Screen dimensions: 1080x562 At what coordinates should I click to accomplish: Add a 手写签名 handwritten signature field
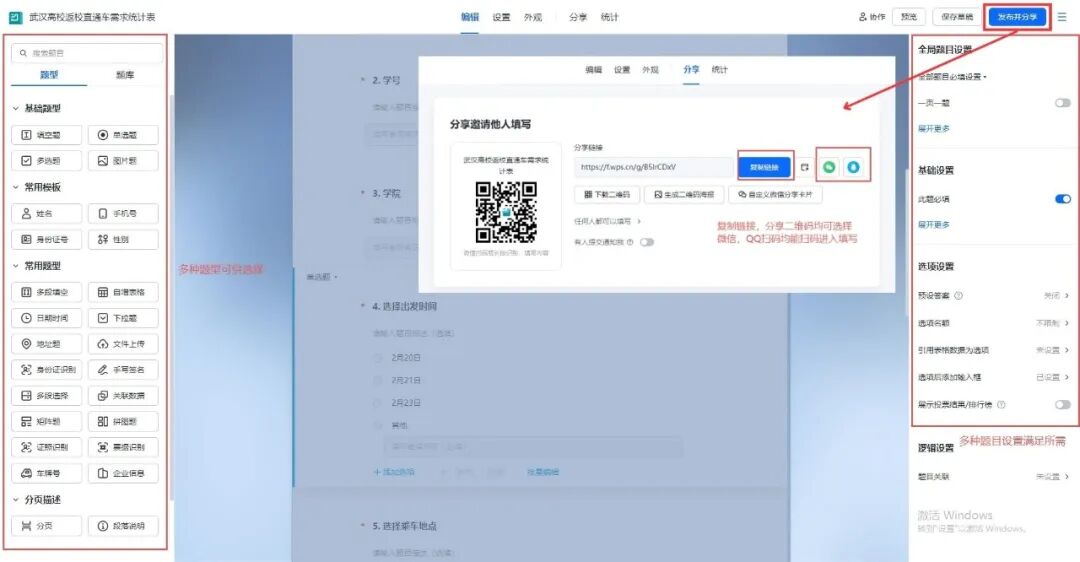pos(123,370)
